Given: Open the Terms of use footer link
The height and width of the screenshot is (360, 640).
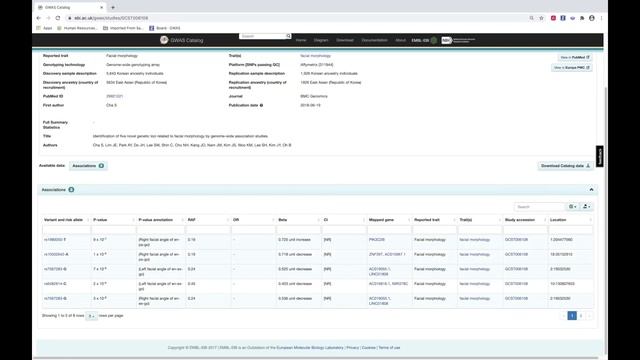Looking at the screenshot, I should coord(389,348).
